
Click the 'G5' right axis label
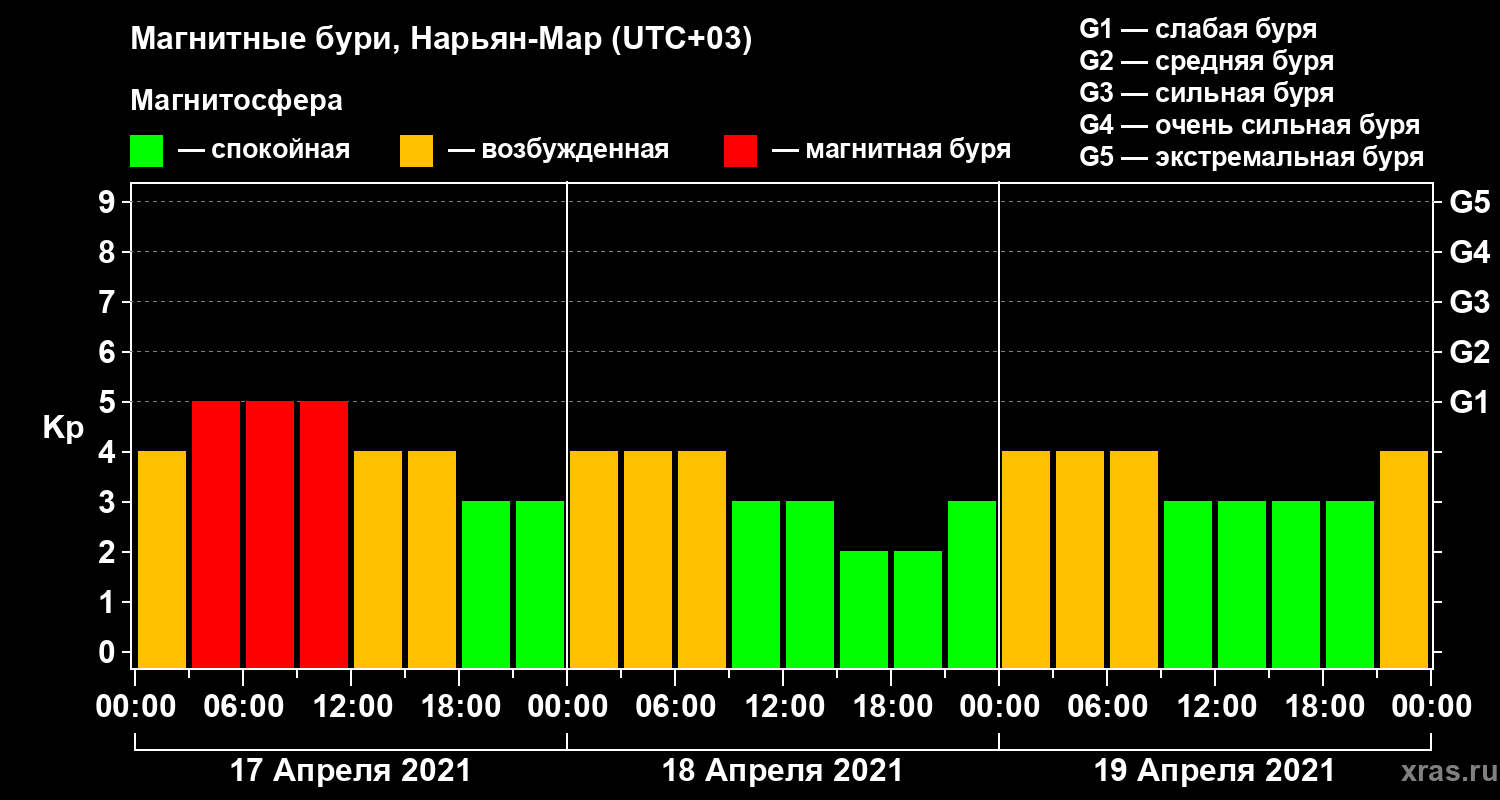click(x=1469, y=203)
